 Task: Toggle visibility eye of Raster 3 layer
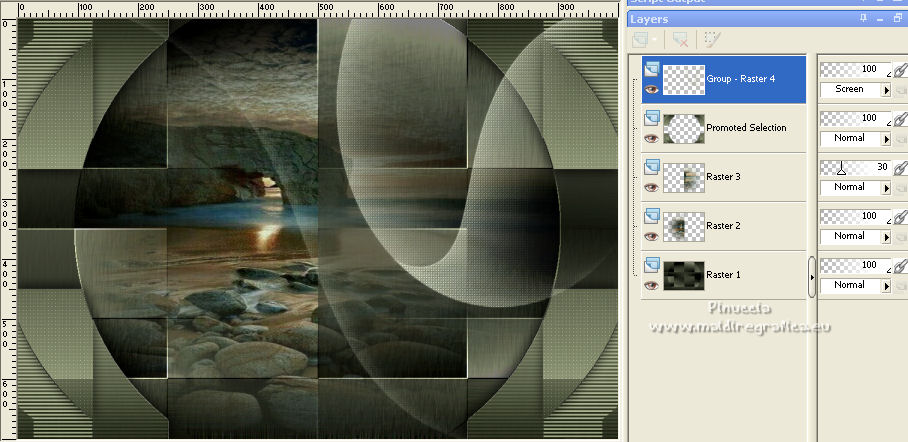pyautogui.click(x=651, y=187)
